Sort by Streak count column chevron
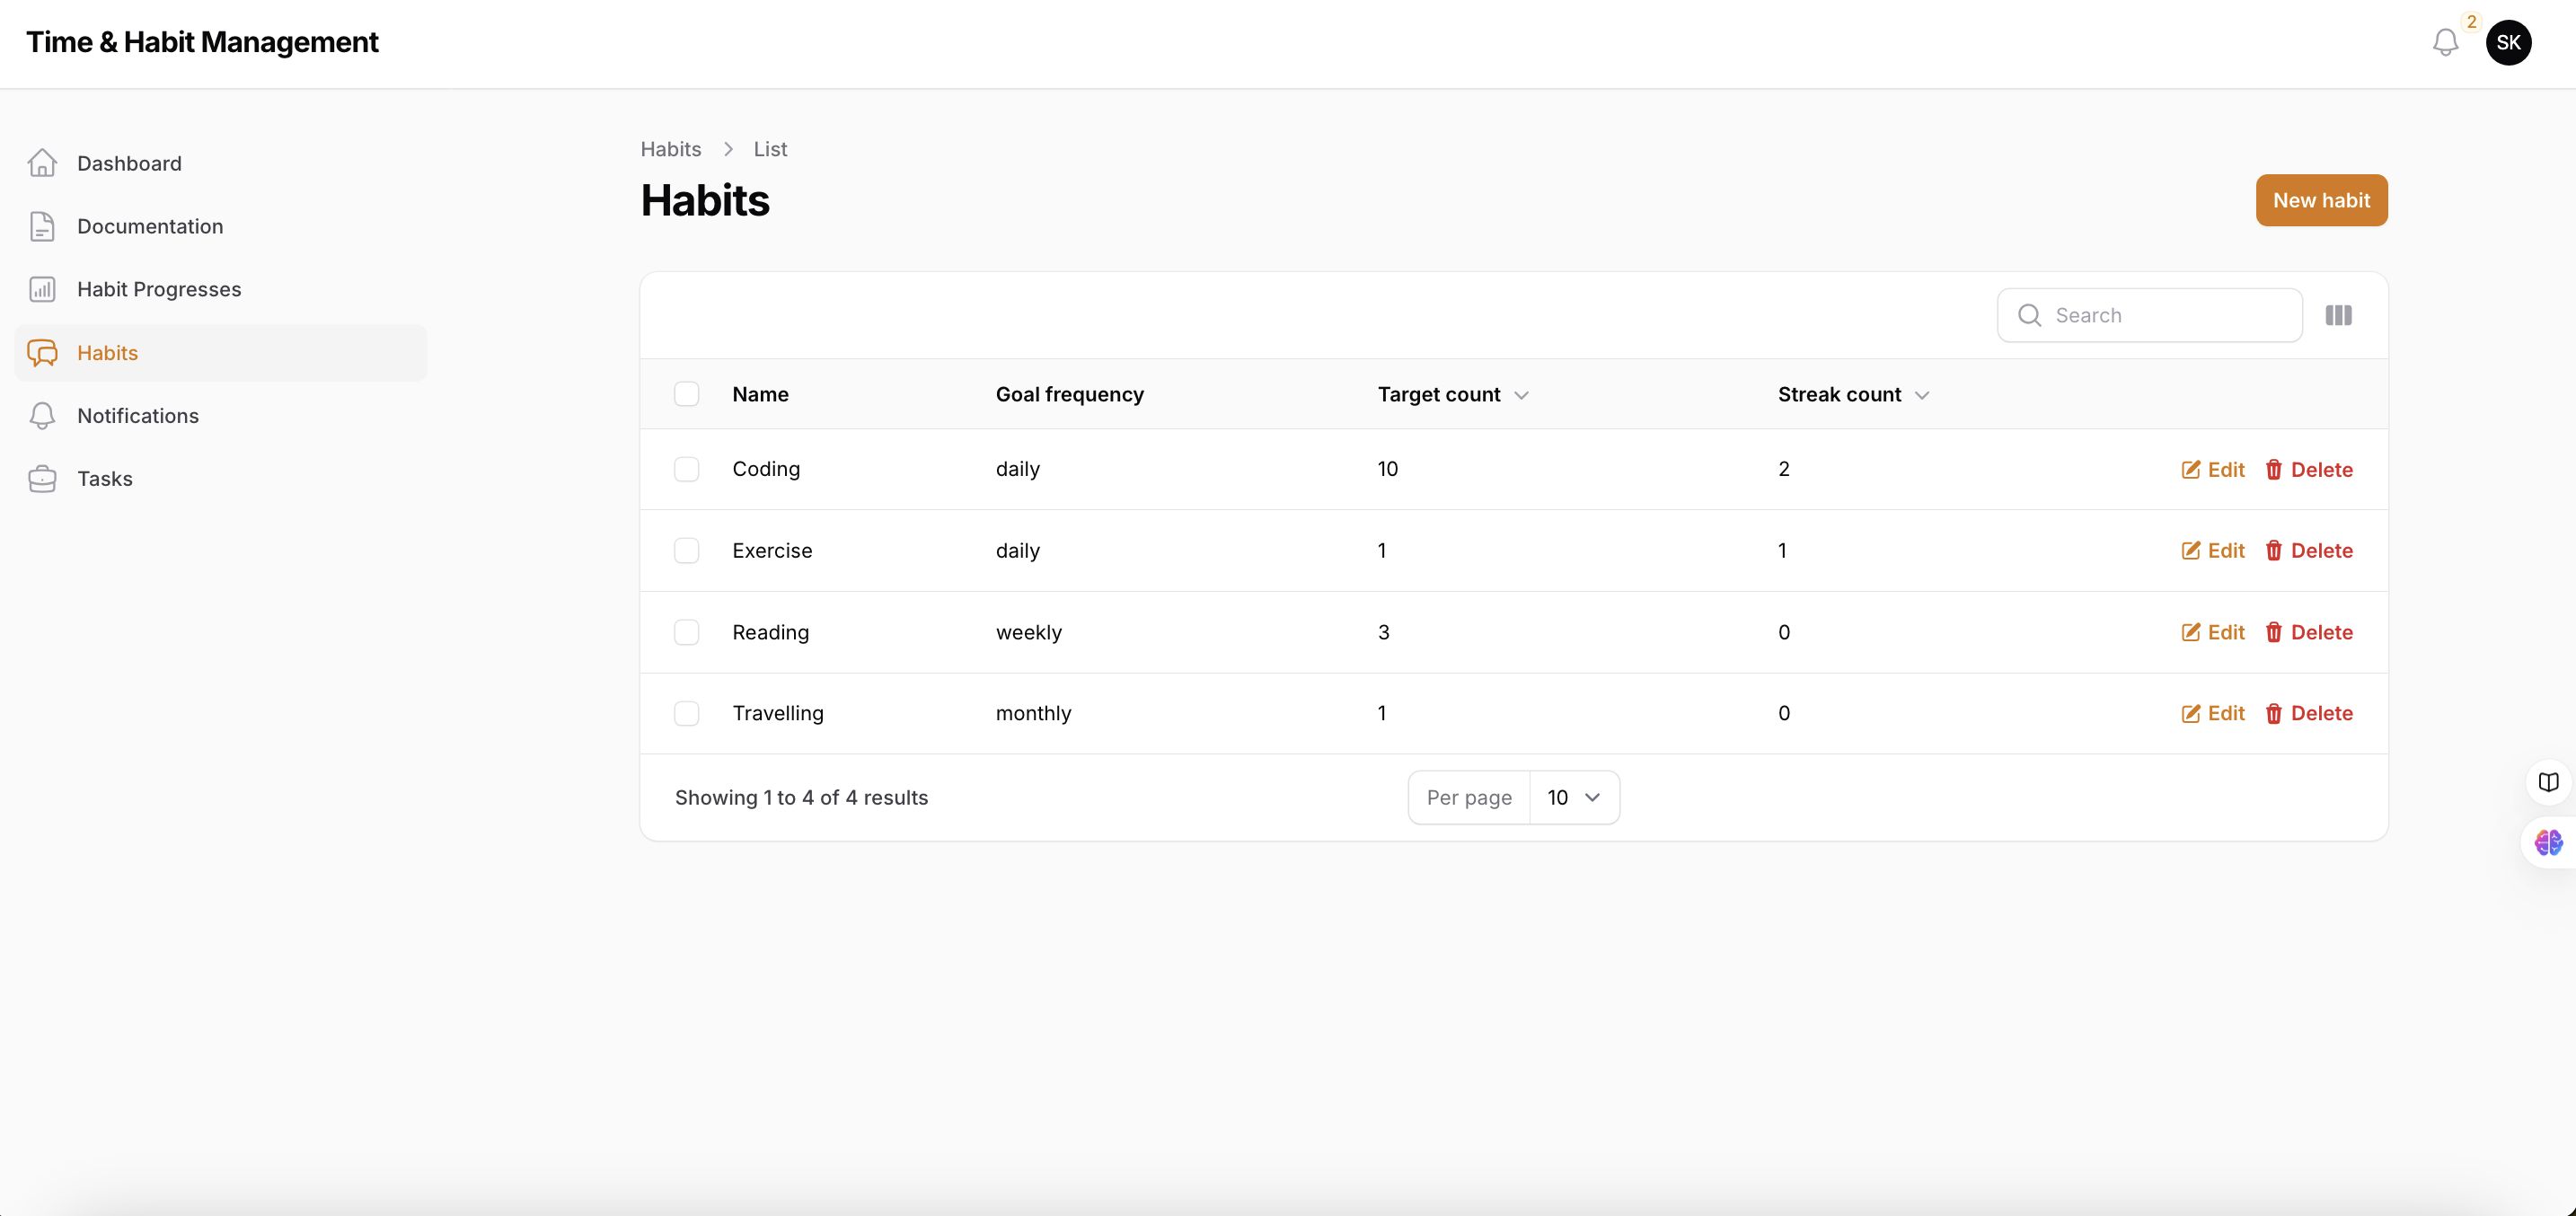Screen dimensions: 2576x1216 tap(1921, 395)
